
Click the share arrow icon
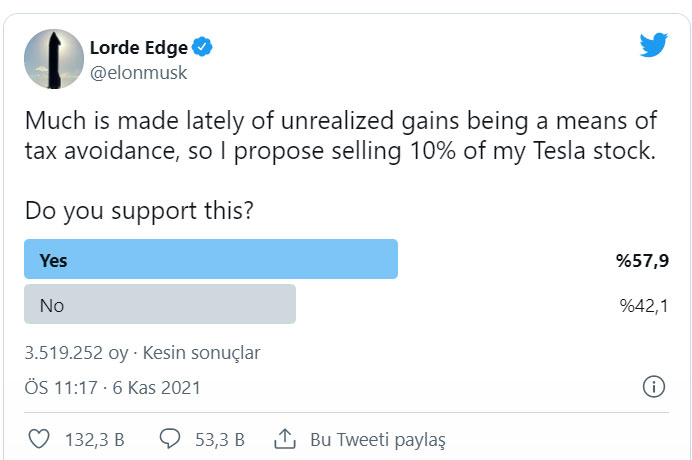tap(285, 438)
